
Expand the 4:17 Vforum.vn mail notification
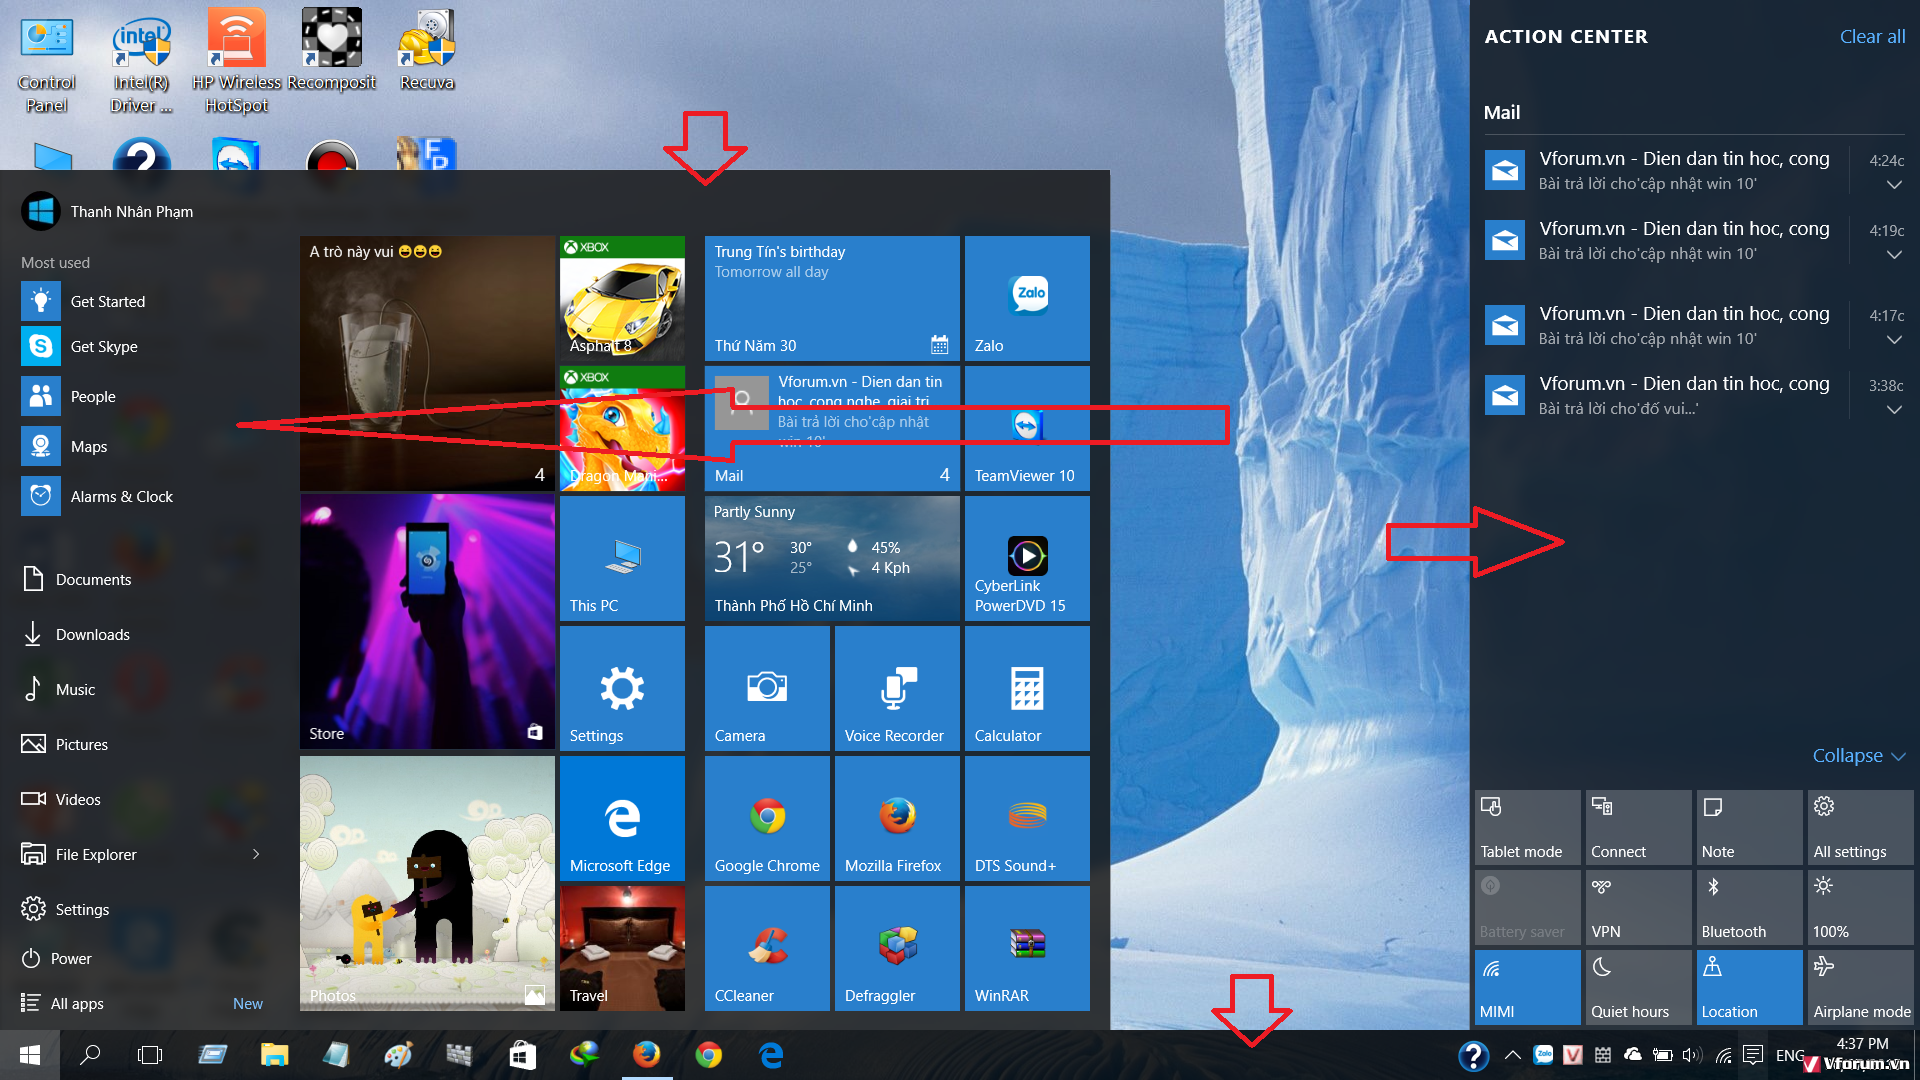(x=1893, y=340)
